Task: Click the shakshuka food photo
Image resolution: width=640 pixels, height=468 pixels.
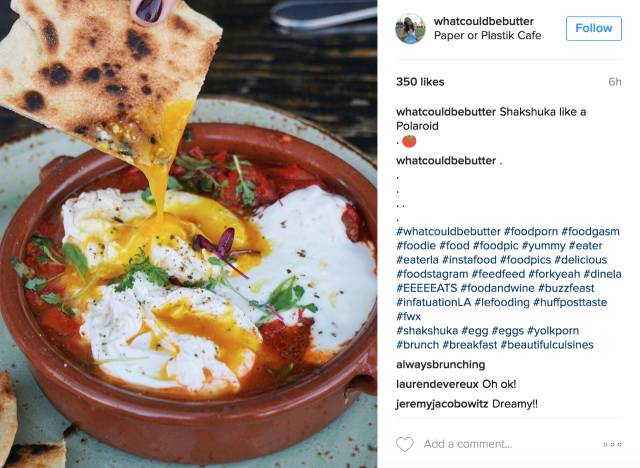Action: click(x=189, y=234)
